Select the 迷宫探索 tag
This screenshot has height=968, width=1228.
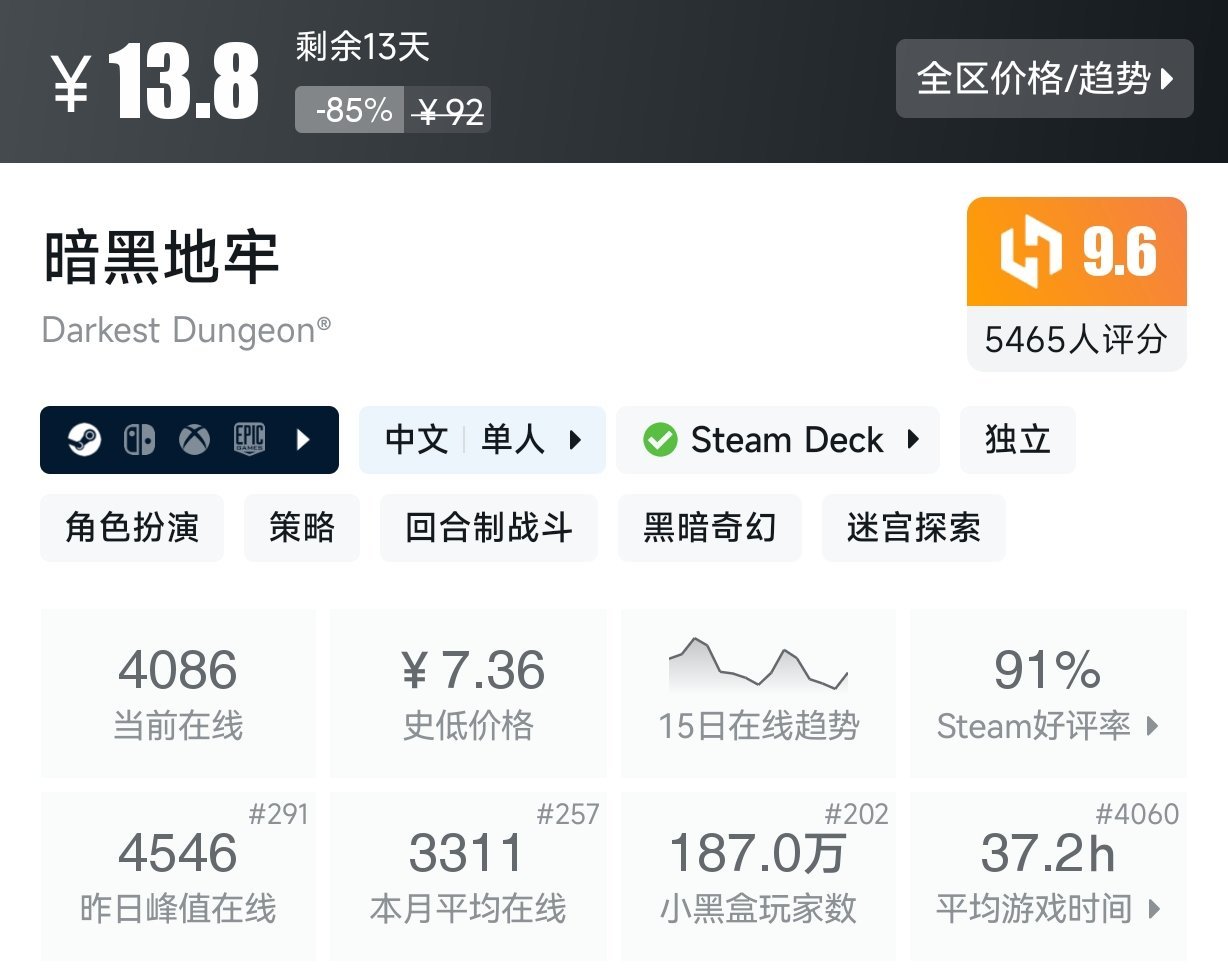(914, 528)
